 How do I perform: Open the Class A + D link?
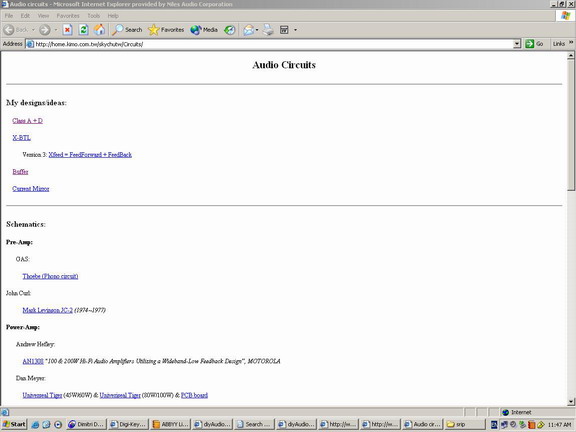click(x=28, y=120)
